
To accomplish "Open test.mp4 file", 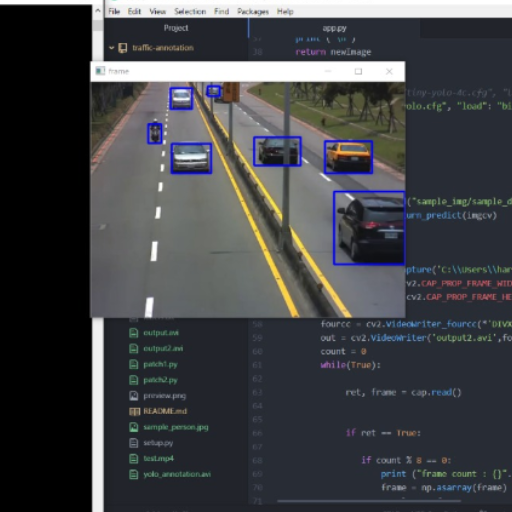I will [x=159, y=459].
